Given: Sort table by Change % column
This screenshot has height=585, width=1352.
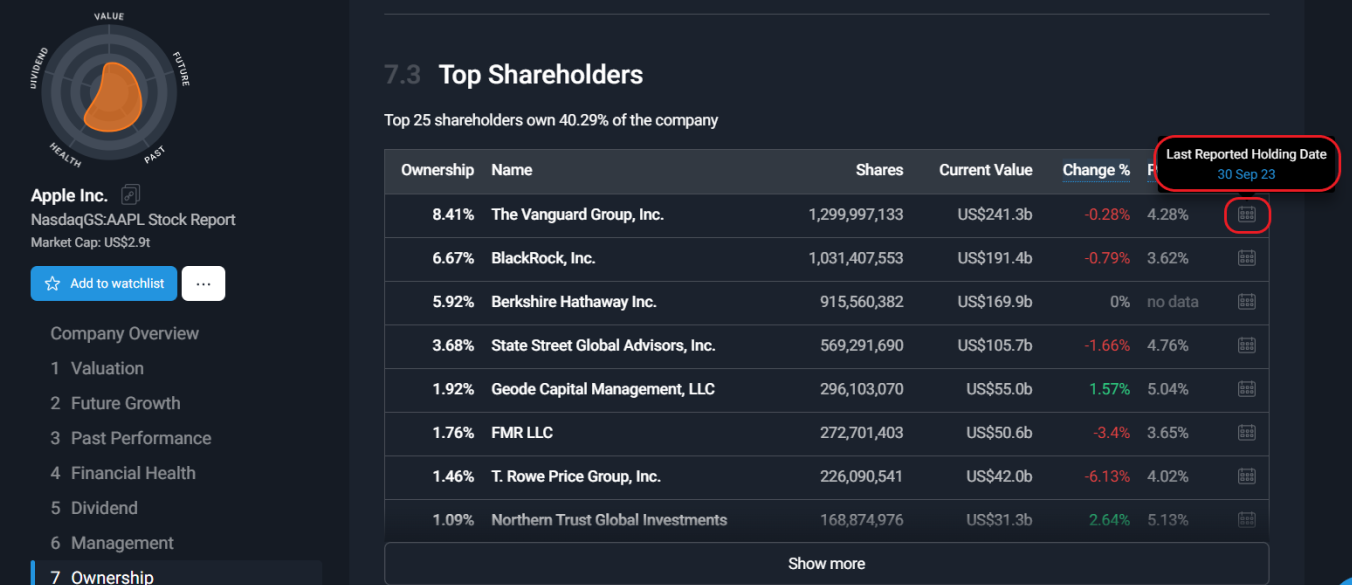Looking at the screenshot, I should pyautogui.click(x=1095, y=171).
